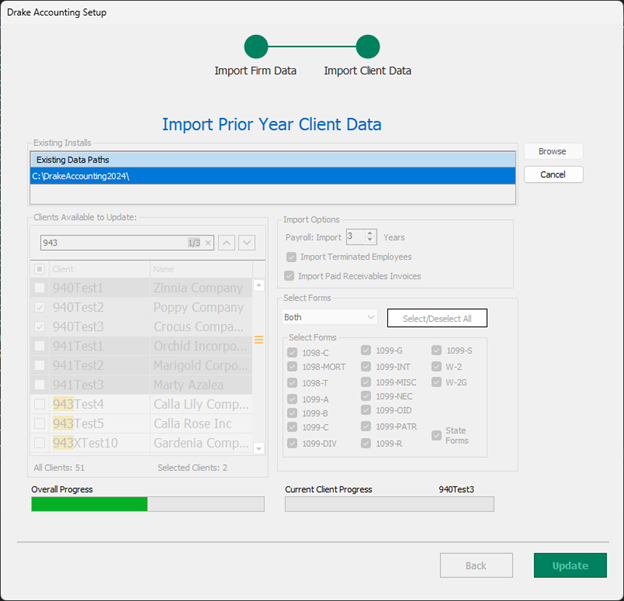
Task: Jump to next search match using down arrow
Action: (x=247, y=243)
